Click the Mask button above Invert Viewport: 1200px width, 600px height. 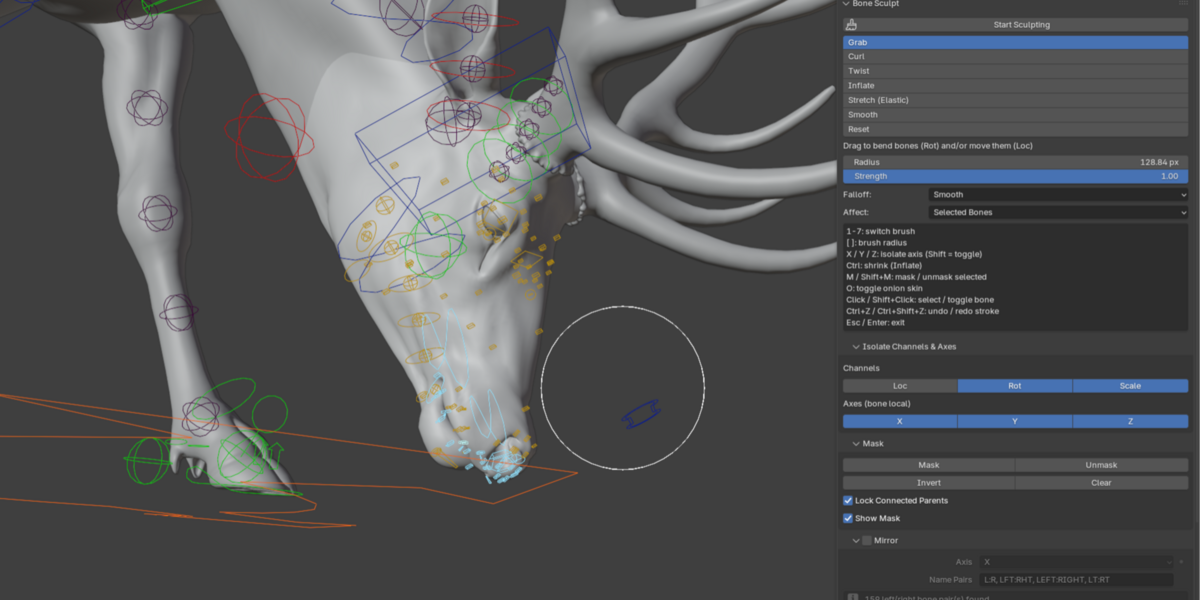point(929,465)
